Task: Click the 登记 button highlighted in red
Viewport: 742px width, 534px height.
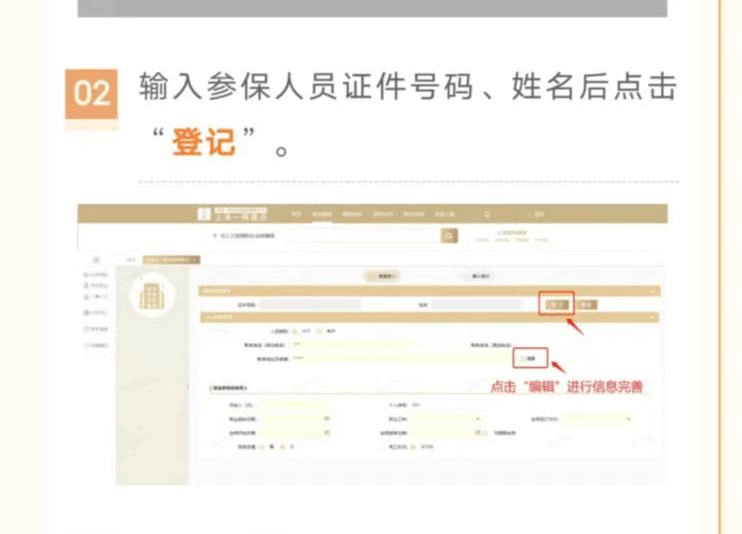Action: point(557,304)
